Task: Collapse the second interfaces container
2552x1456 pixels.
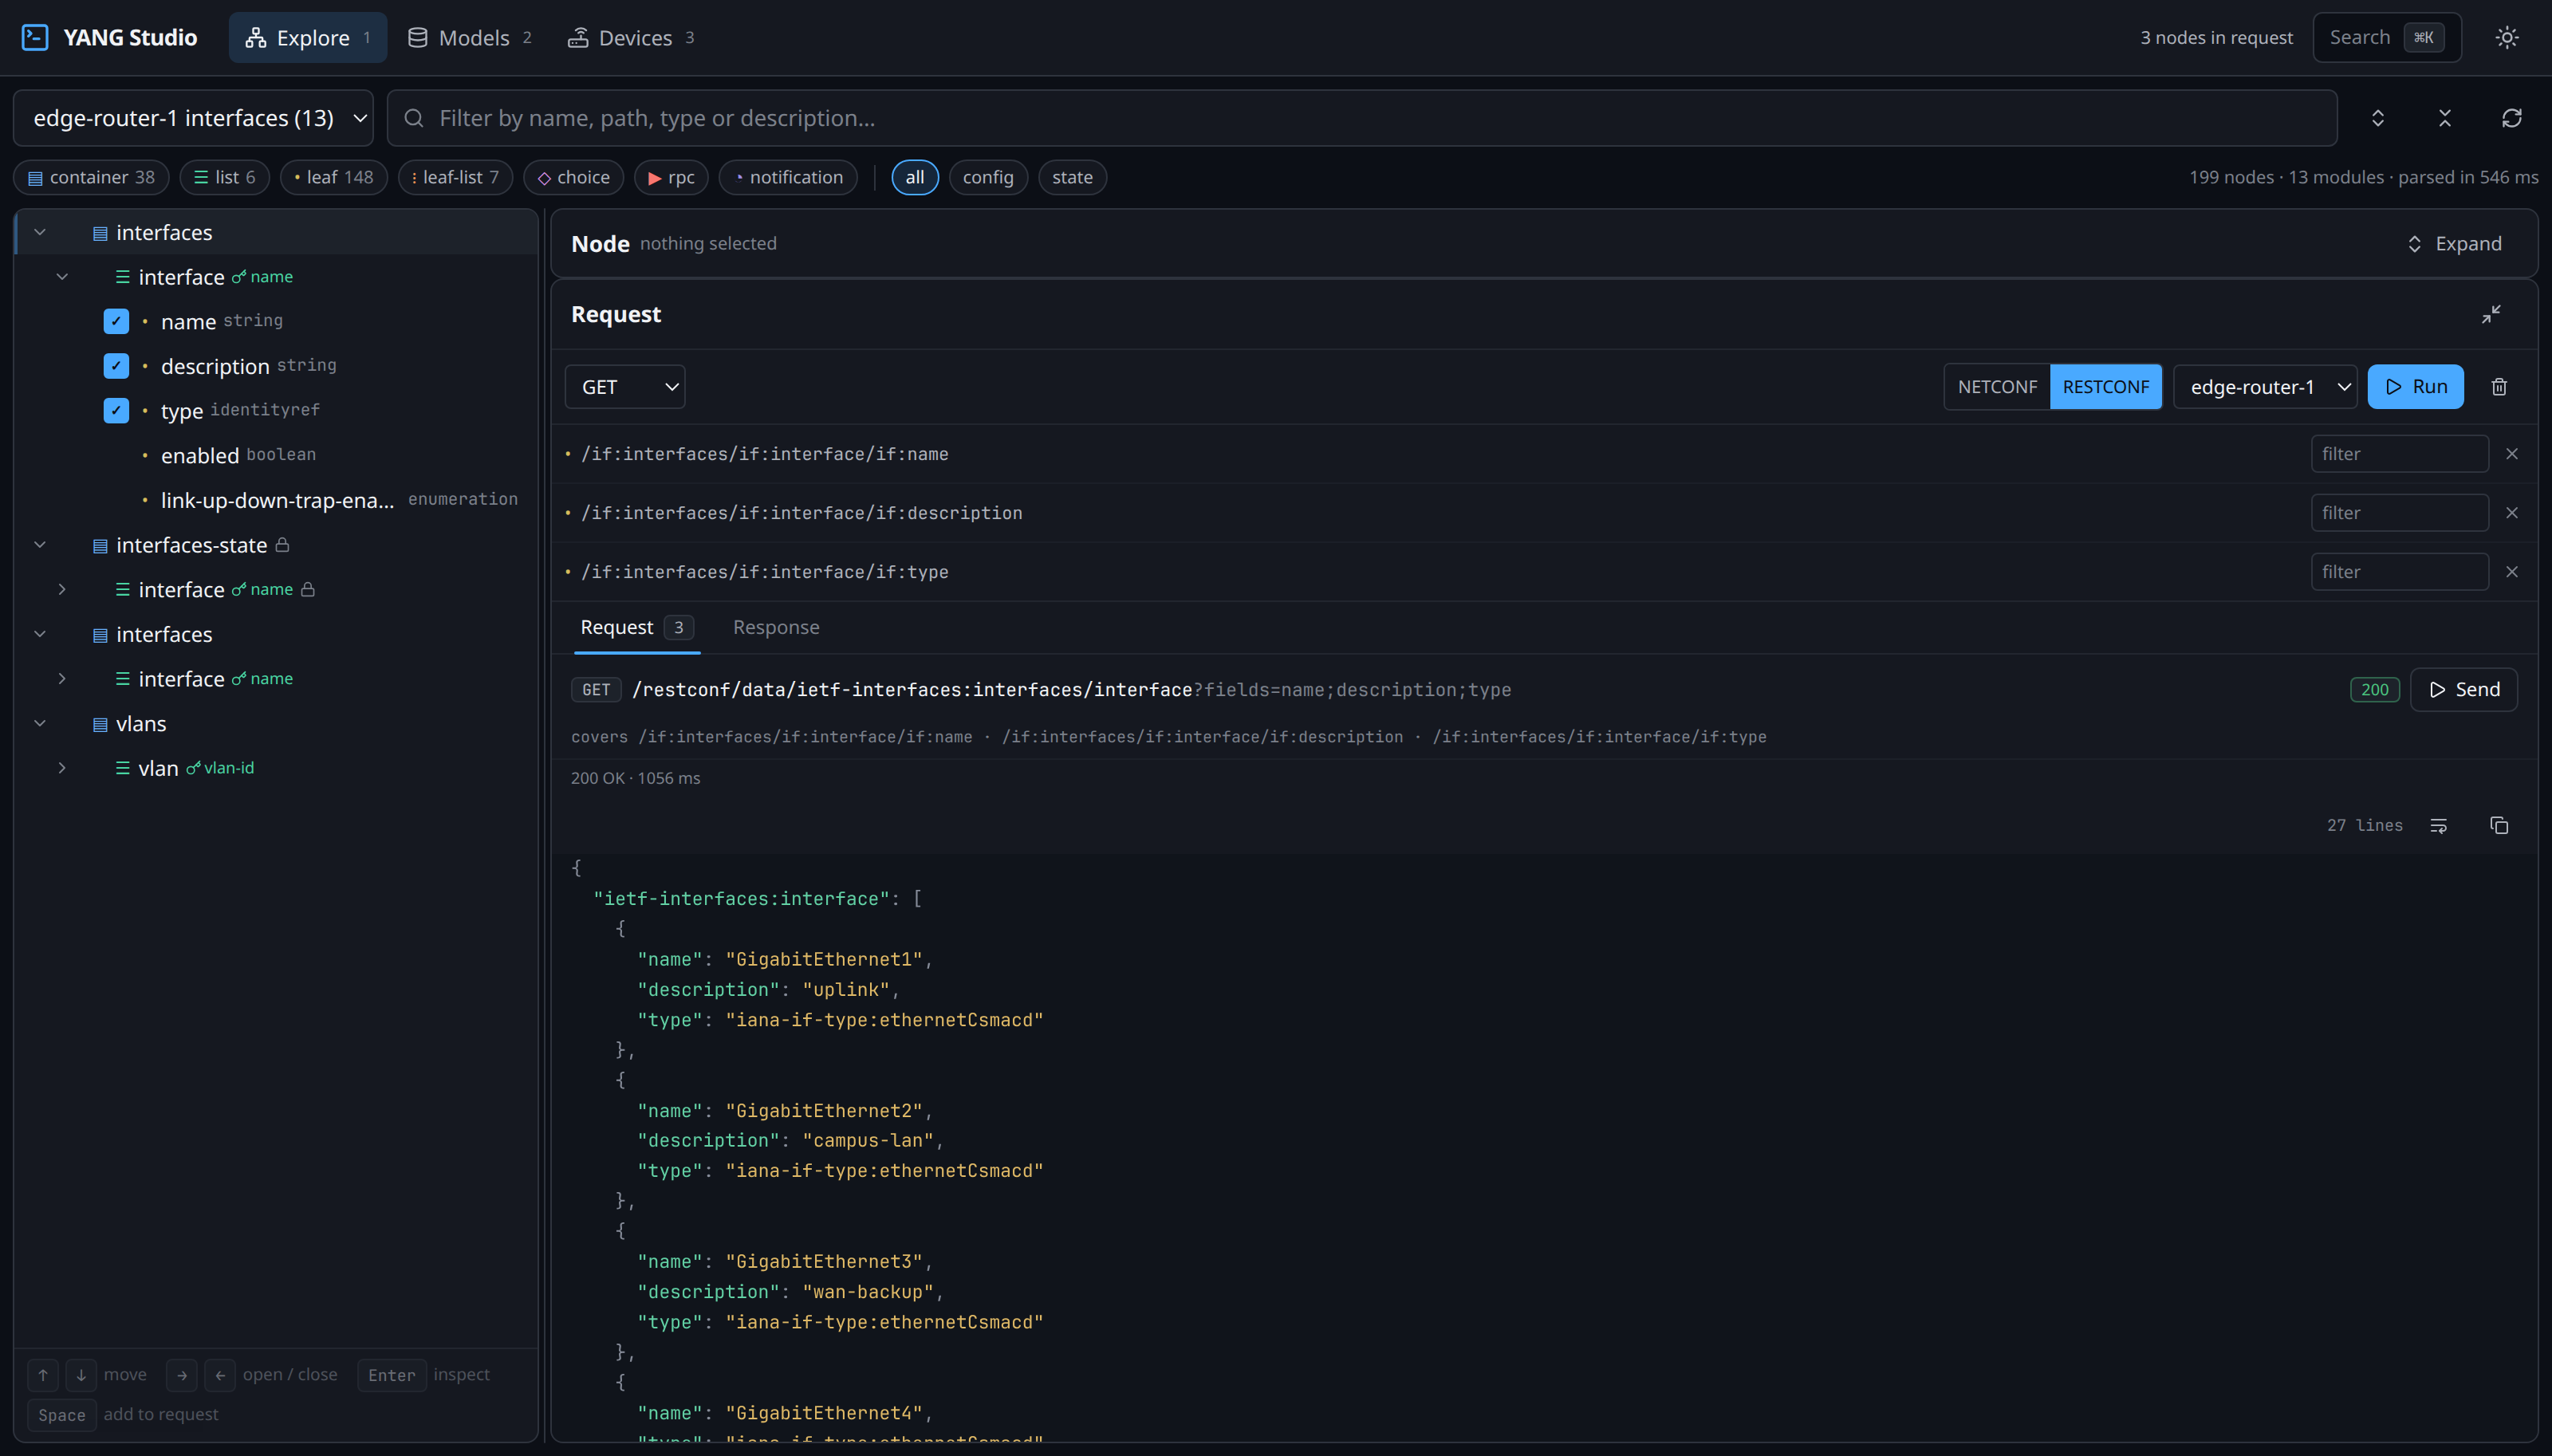Action: [x=40, y=634]
